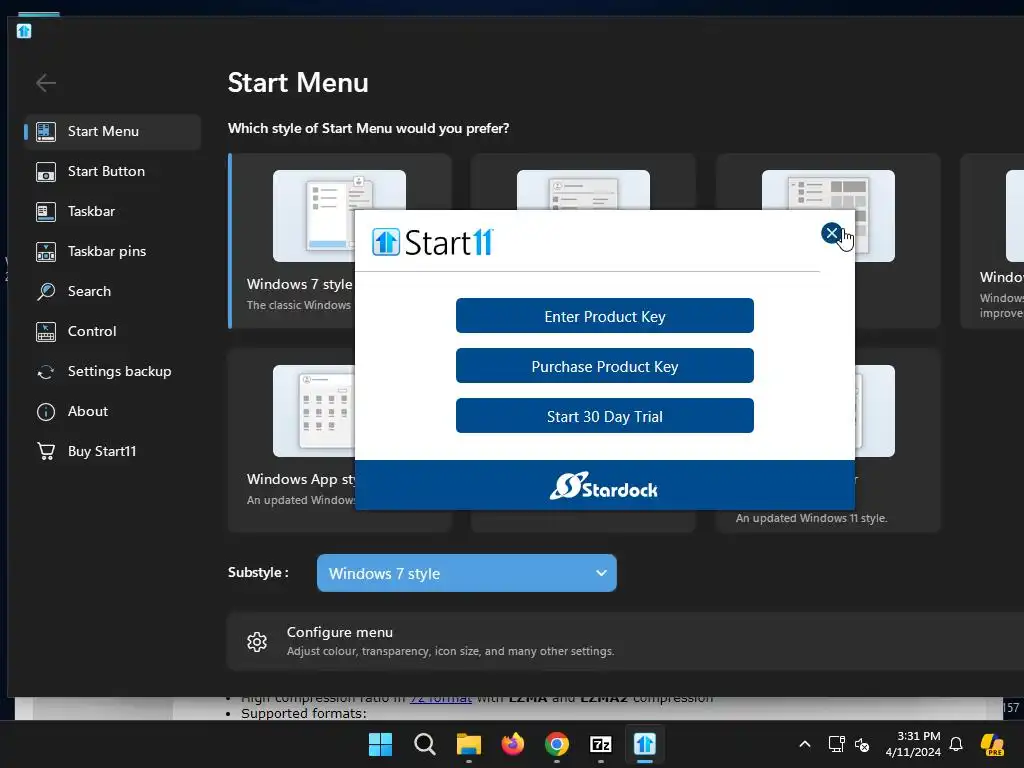The height and width of the screenshot is (768, 1024).
Task: Click the Stardock logo banner
Action: pyautogui.click(x=604, y=485)
